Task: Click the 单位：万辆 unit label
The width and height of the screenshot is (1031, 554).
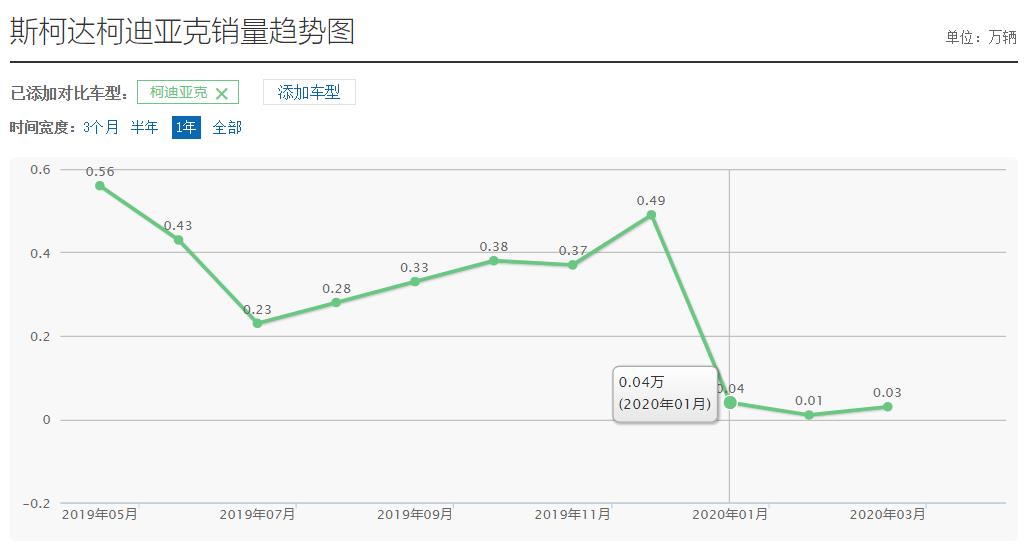Action: [x=981, y=37]
